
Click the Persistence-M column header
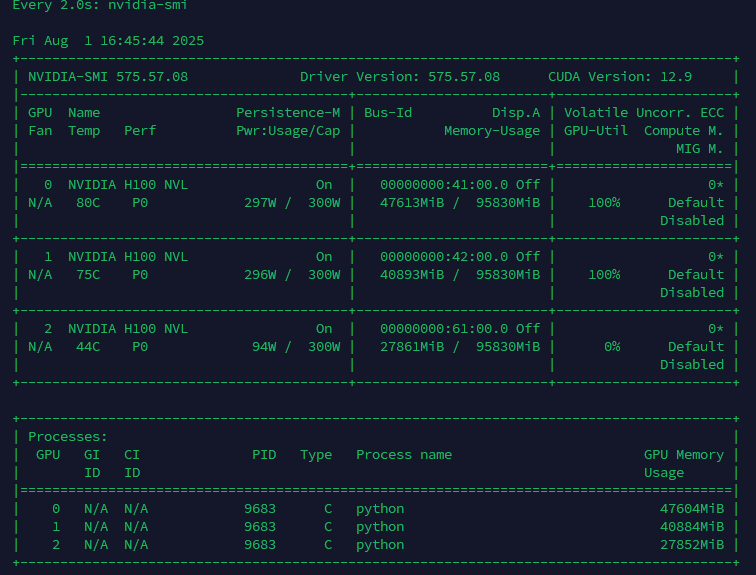tap(288, 113)
